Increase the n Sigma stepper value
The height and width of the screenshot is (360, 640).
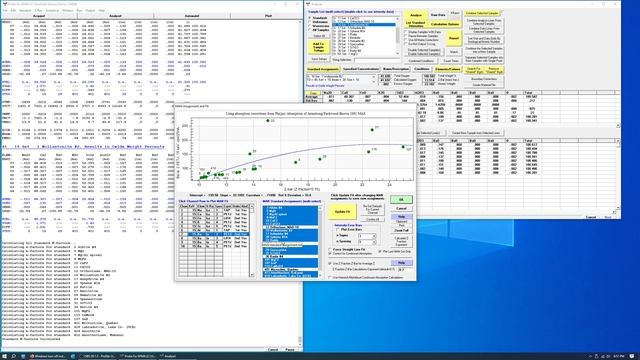pos(374,235)
